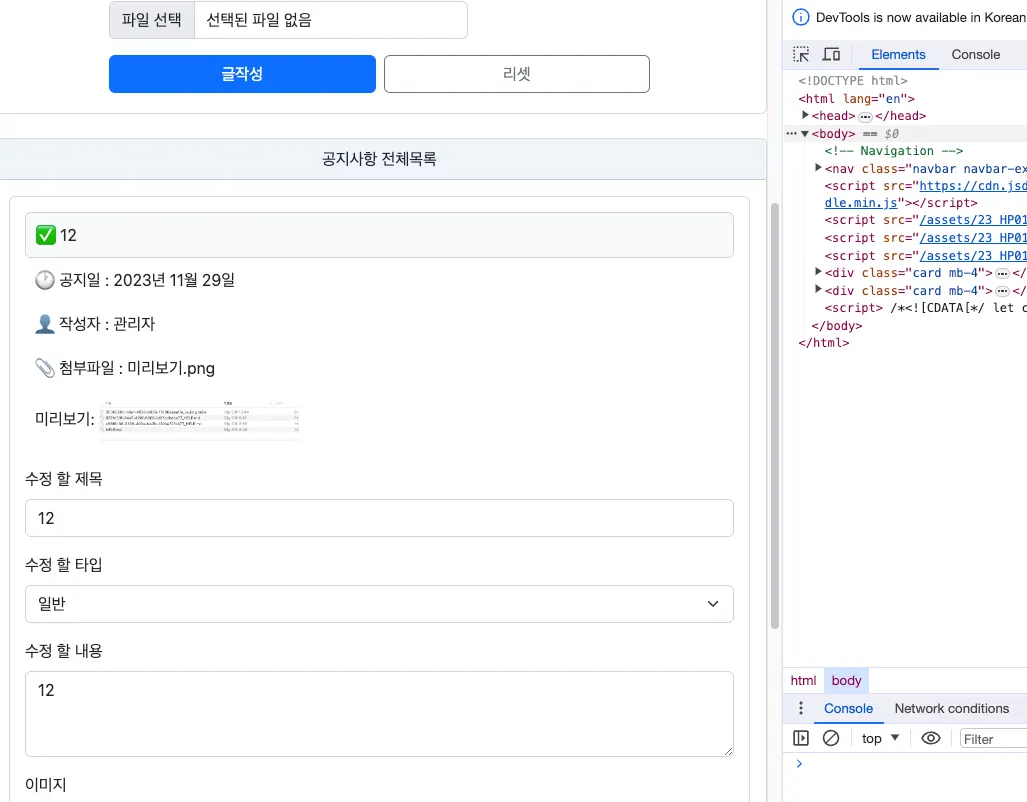Select body in the breadcrumb
The image size is (1027, 802).
(846, 681)
